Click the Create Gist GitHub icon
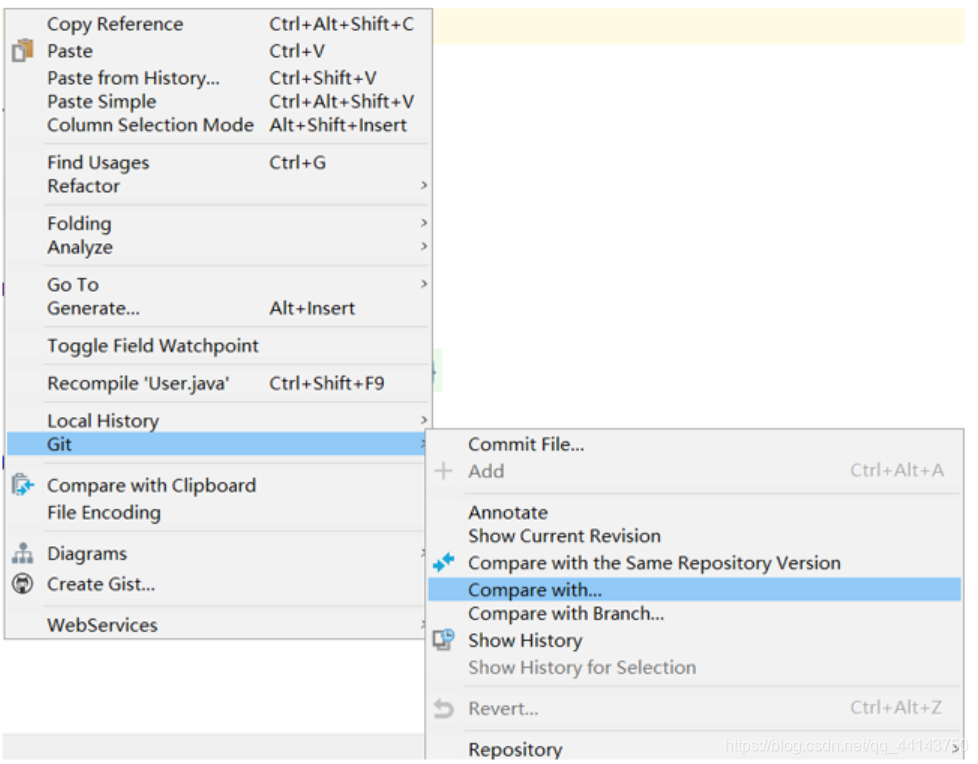 (x=22, y=584)
